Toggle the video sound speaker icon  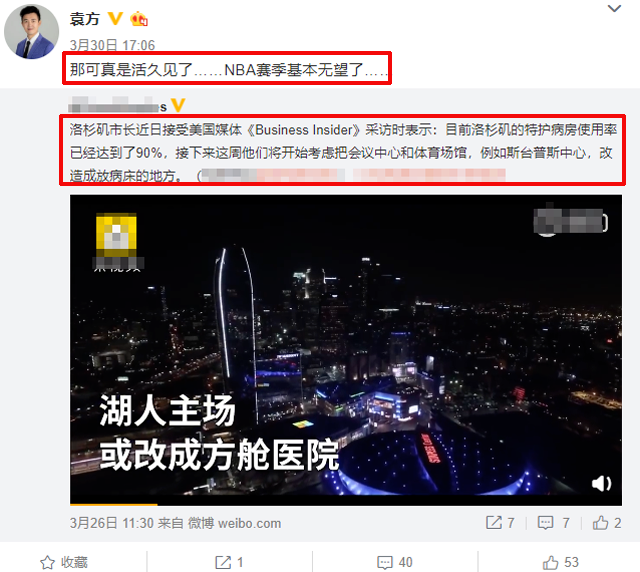[x=602, y=484]
